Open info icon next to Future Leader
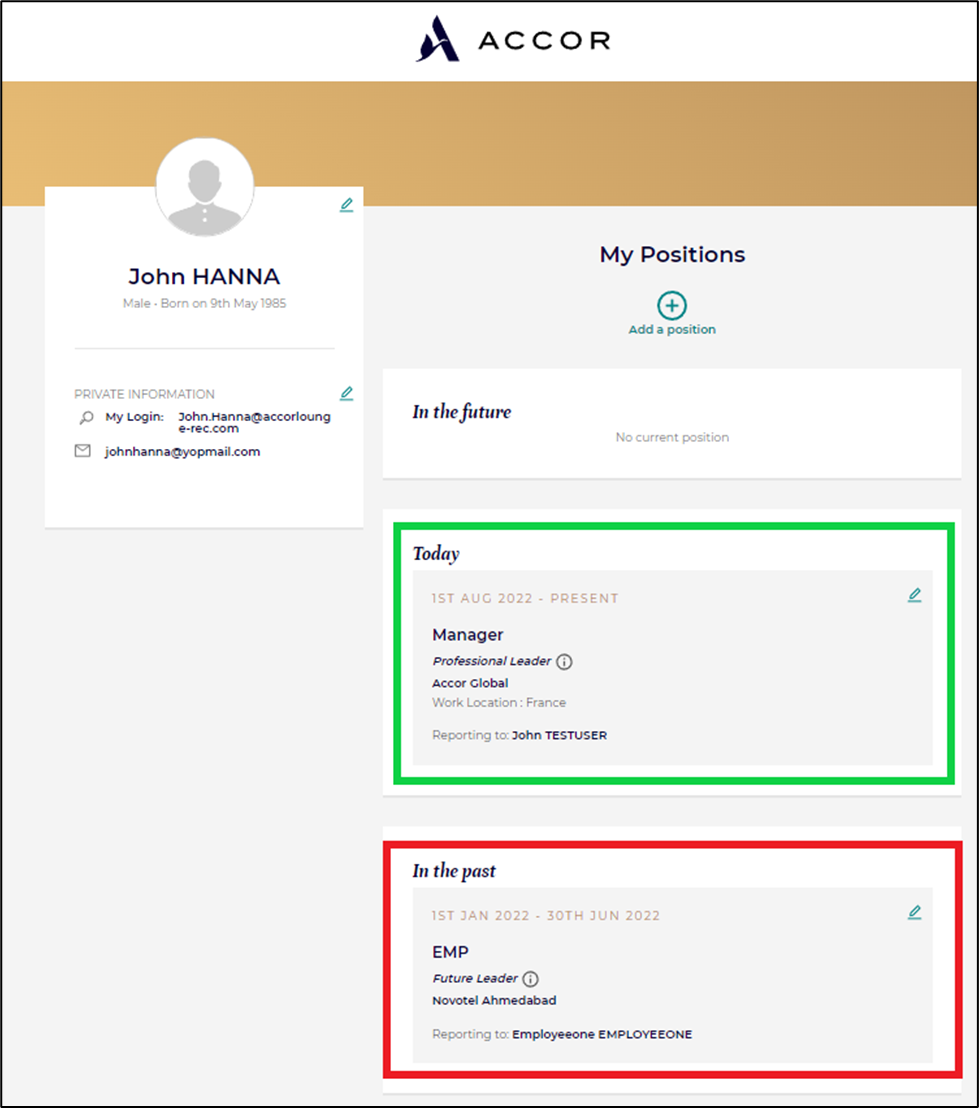The image size is (979, 1108). pos(530,979)
